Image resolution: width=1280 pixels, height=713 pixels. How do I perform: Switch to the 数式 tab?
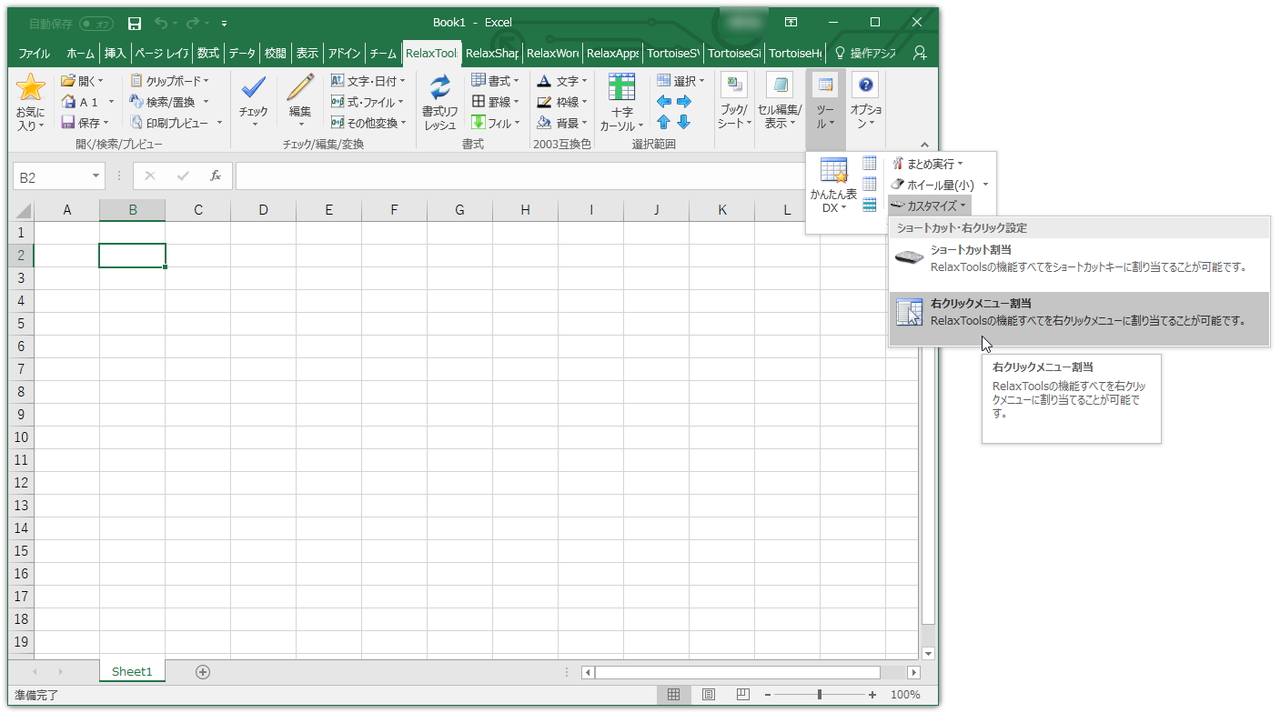(208, 53)
